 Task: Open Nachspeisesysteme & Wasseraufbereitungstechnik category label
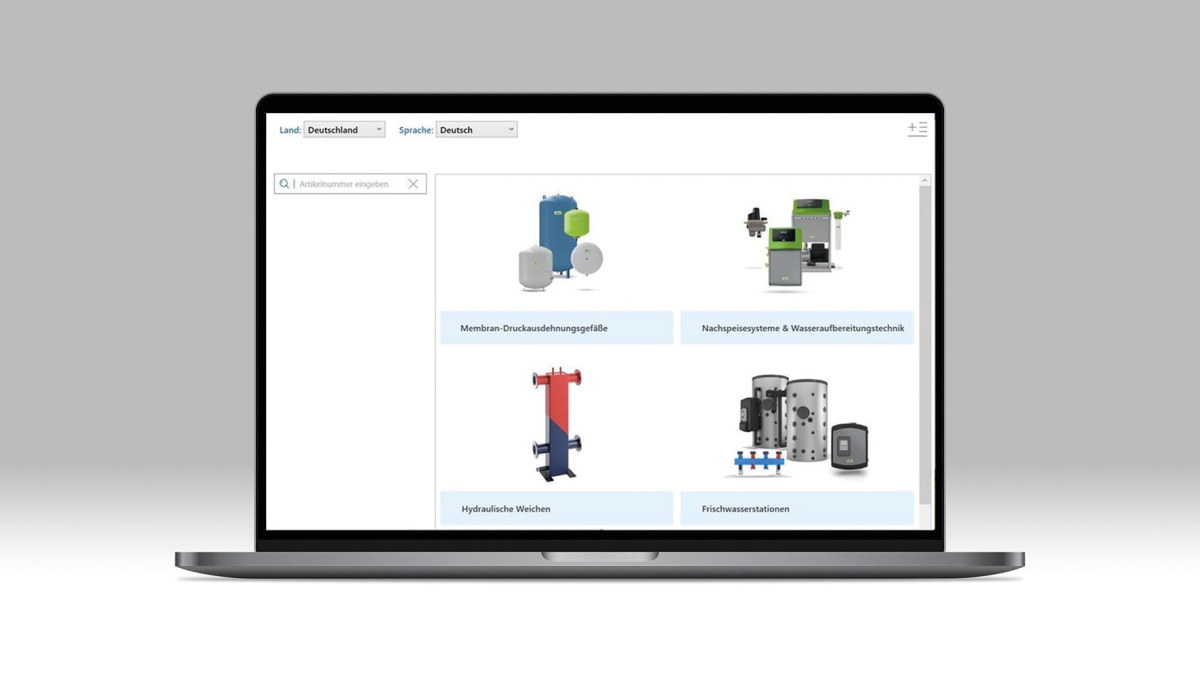pos(797,328)
